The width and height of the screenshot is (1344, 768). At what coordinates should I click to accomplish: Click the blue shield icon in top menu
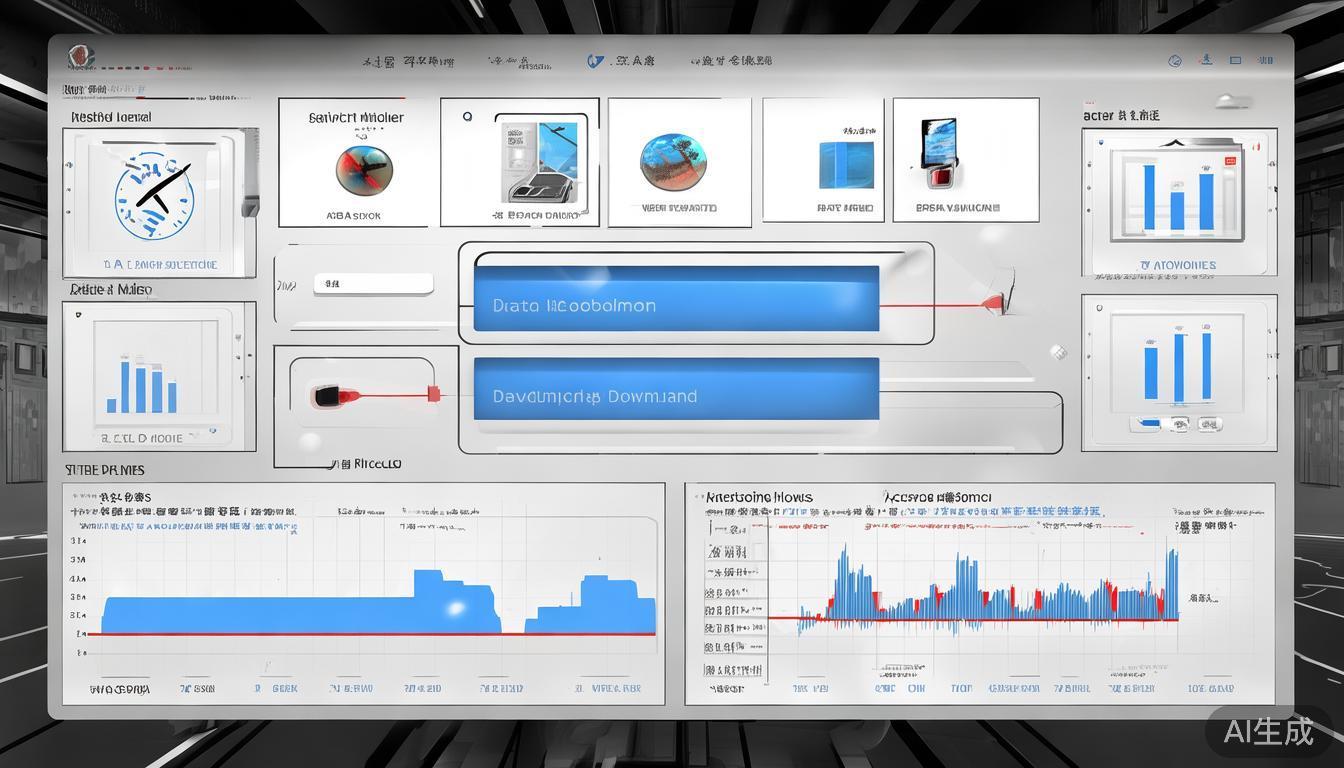596,61
